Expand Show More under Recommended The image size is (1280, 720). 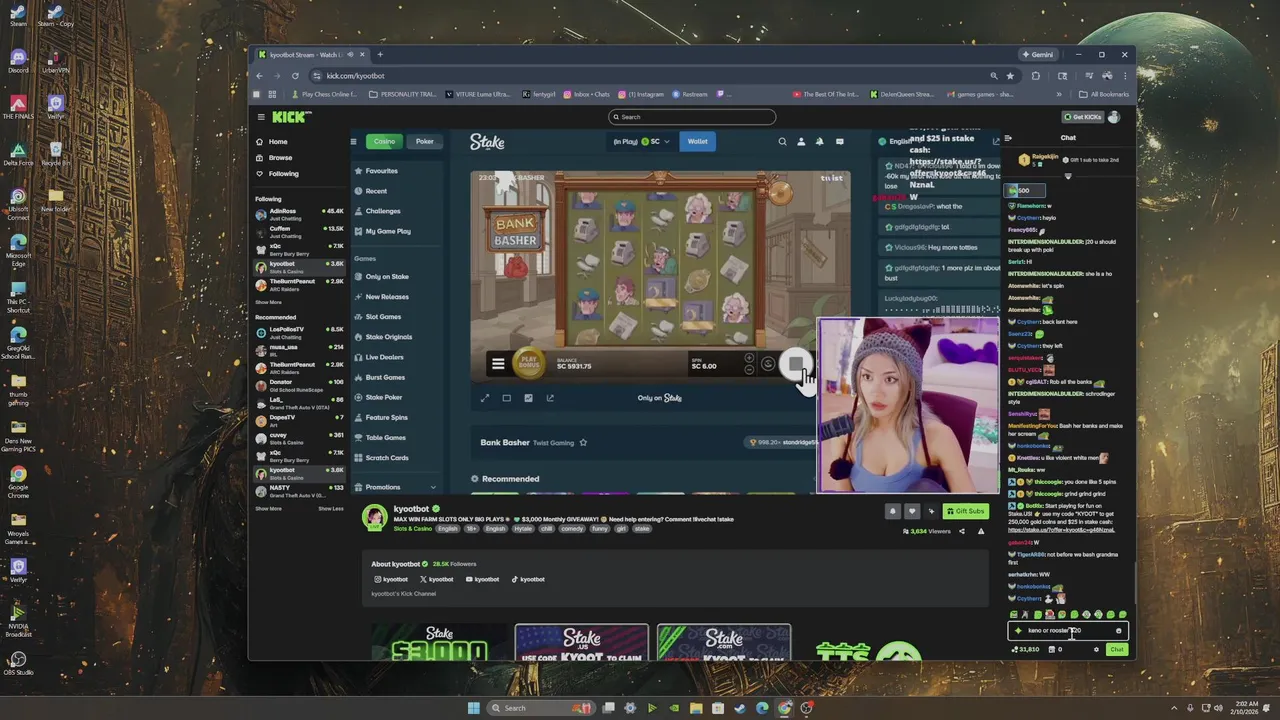268,509
